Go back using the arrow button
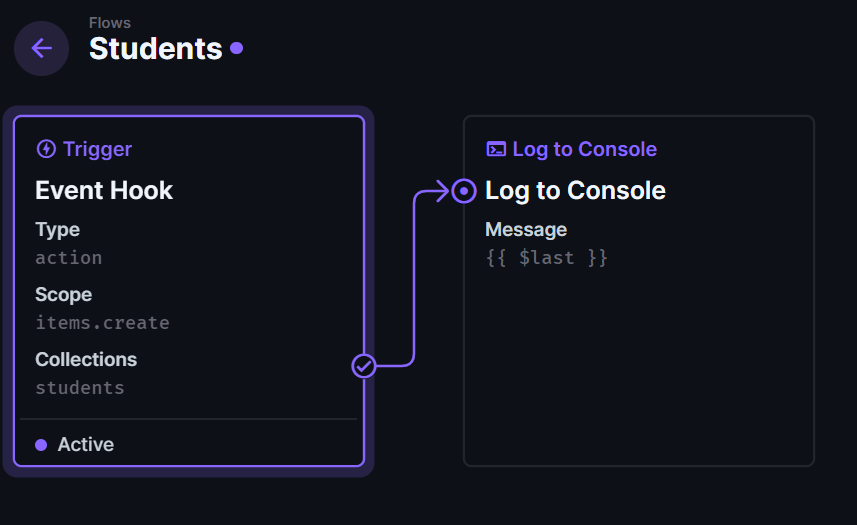 [x=42, y=49]
